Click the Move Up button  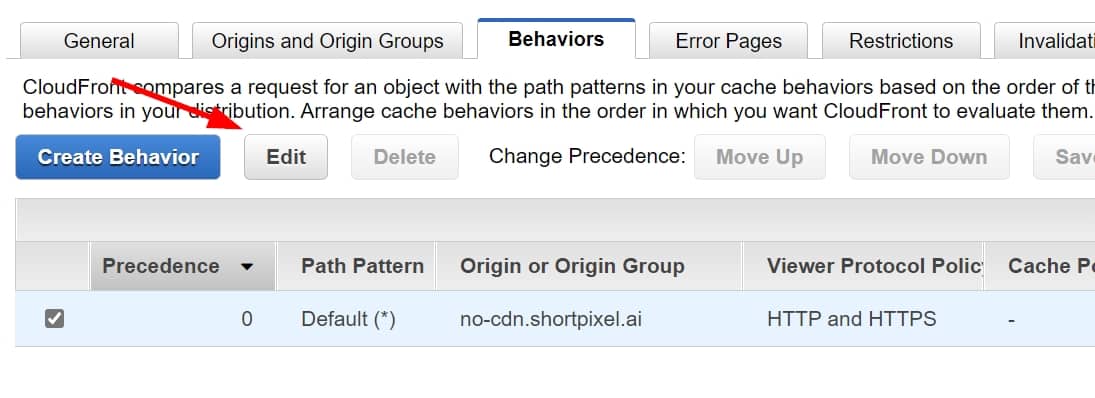tap(760, 157)
